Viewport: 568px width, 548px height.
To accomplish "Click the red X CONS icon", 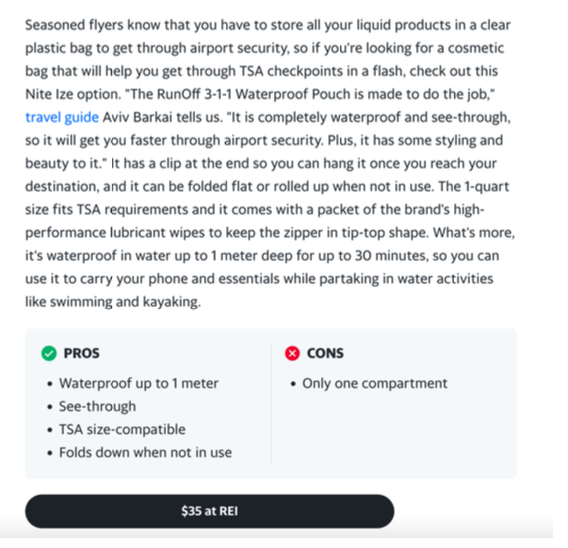I will [292, 353].
